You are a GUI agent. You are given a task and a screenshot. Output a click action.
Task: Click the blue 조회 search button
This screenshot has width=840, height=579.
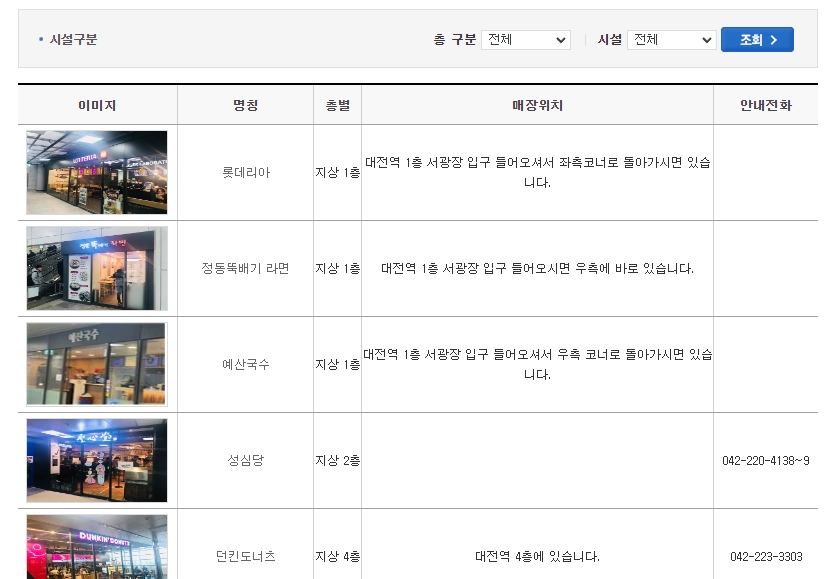click(x=757, y=40)
